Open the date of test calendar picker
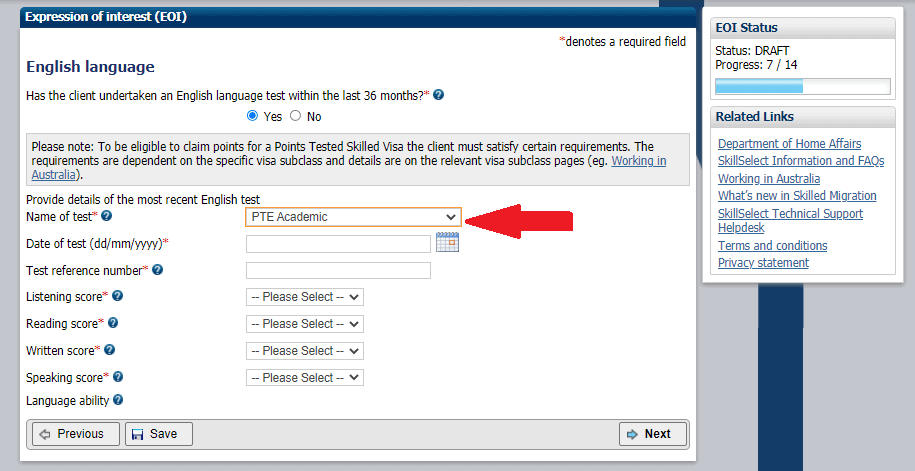This screenshot has width=915, height=471. pyautogui.click(x=447, y=243)
